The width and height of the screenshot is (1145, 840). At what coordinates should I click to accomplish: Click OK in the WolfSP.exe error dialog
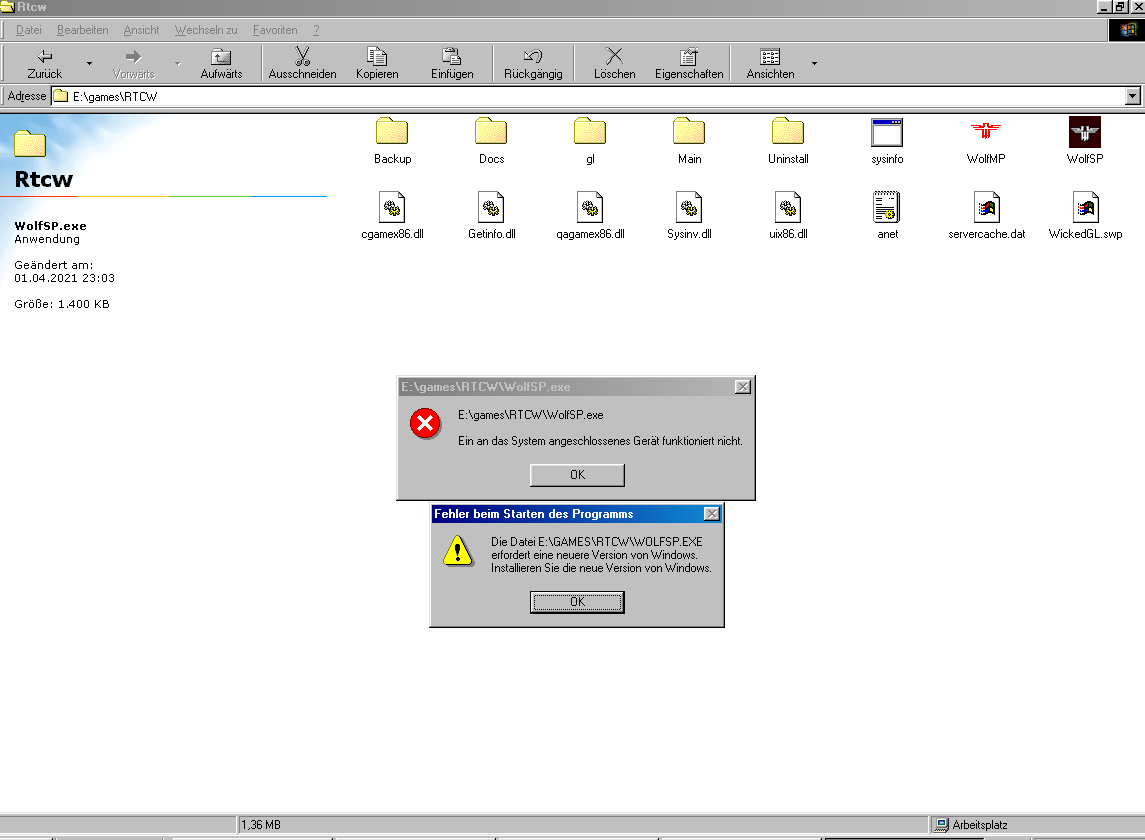click(x=577, y=475)
